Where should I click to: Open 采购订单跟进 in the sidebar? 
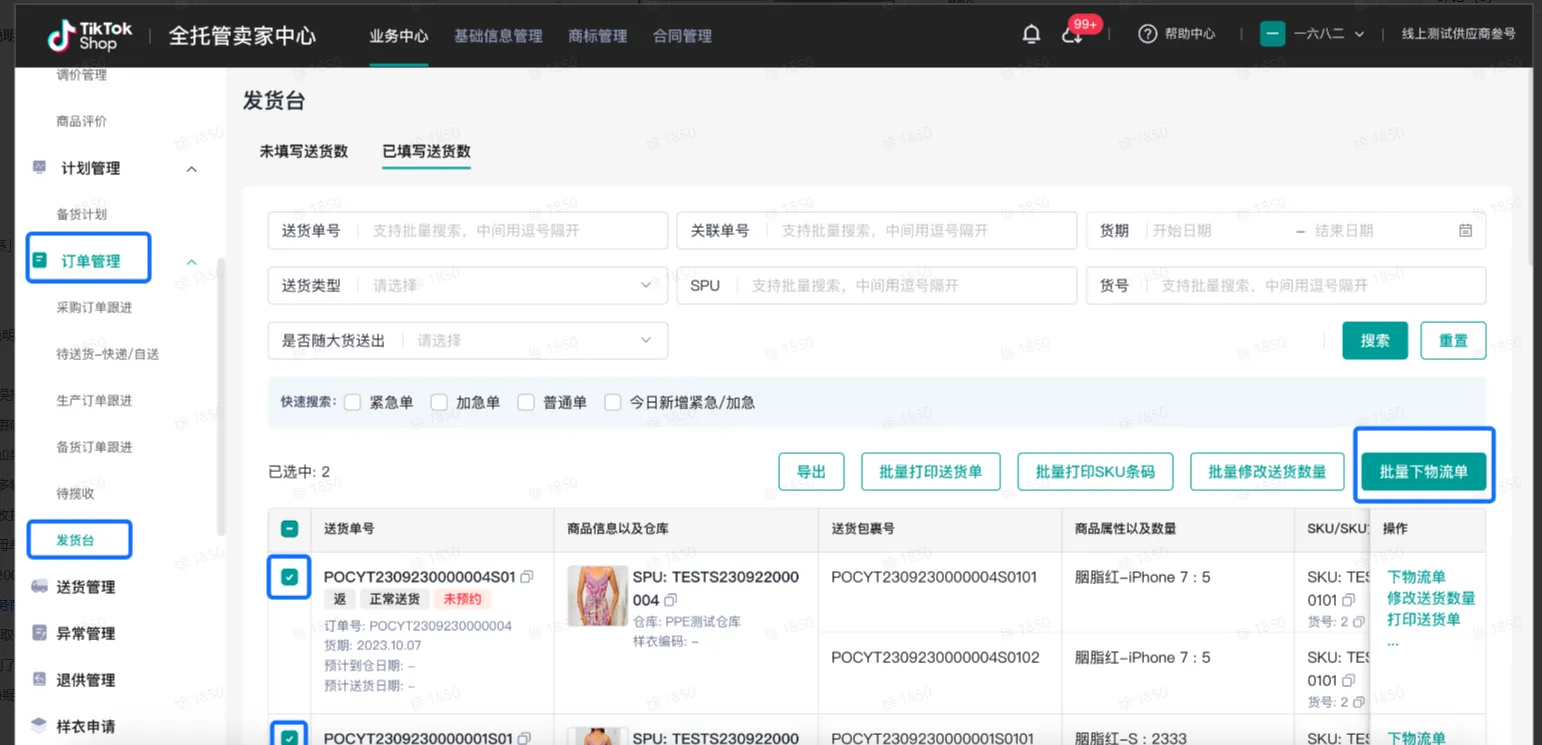click(x=94, y=308)
